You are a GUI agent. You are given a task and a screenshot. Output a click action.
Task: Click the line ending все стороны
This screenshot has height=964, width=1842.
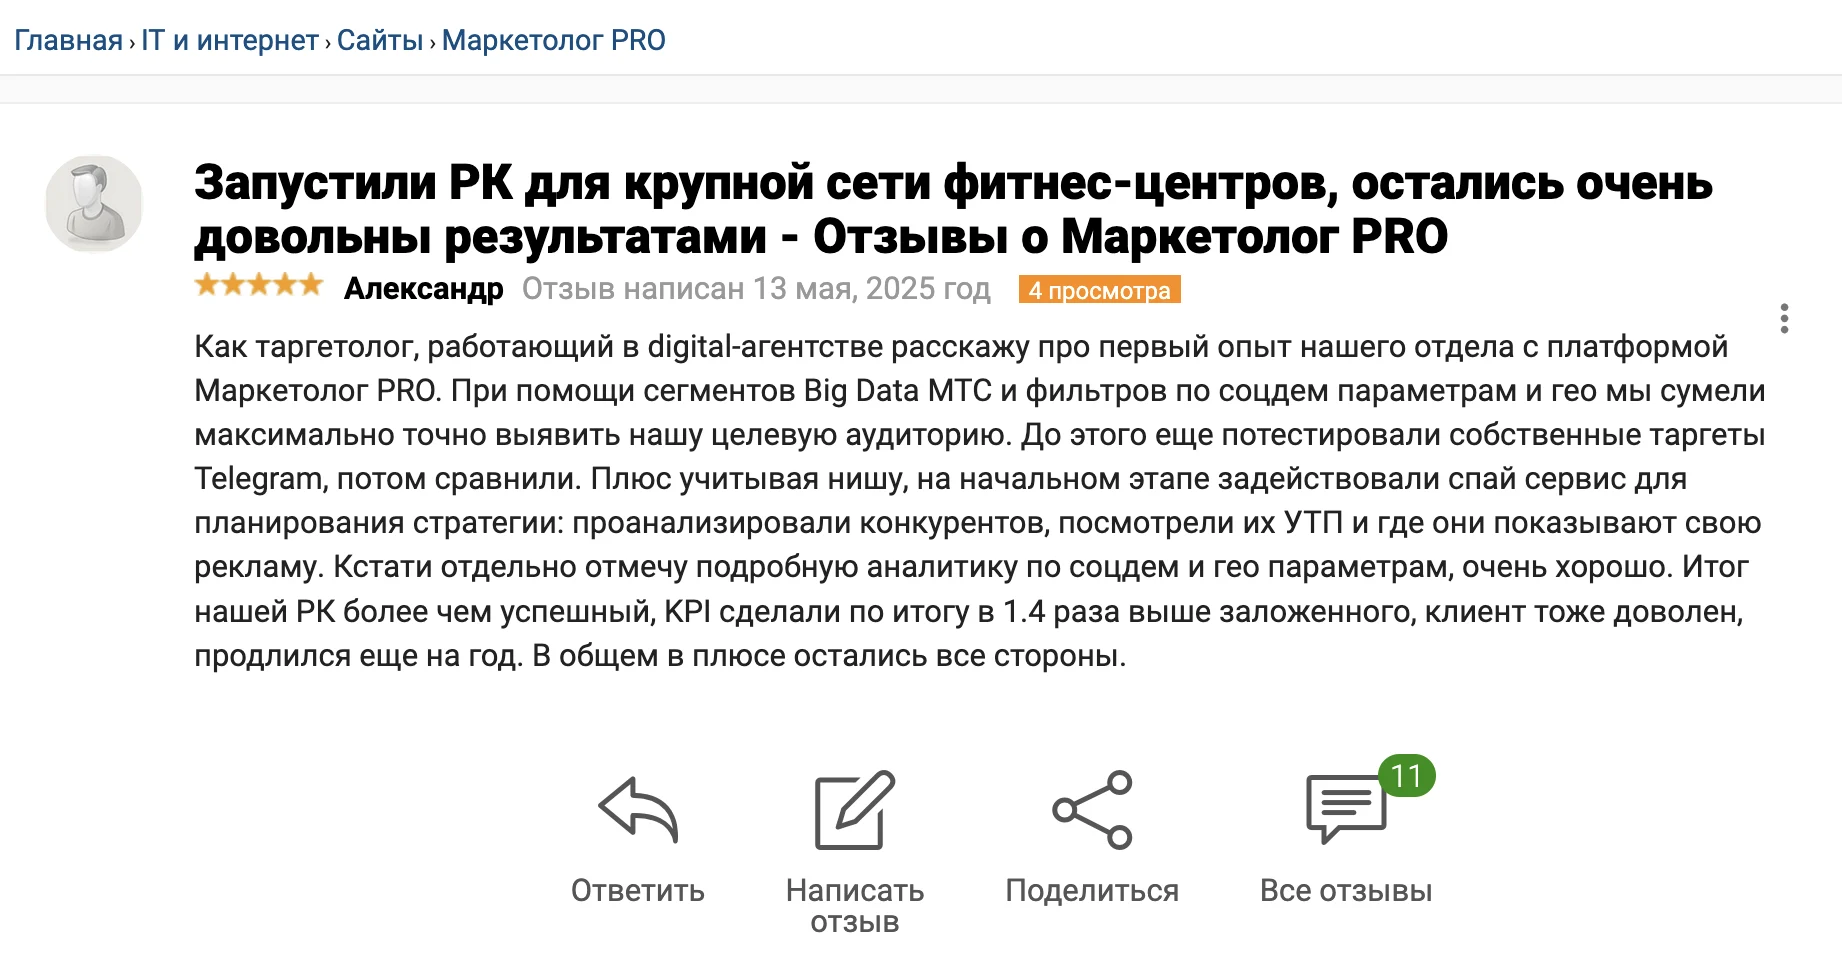660,656
